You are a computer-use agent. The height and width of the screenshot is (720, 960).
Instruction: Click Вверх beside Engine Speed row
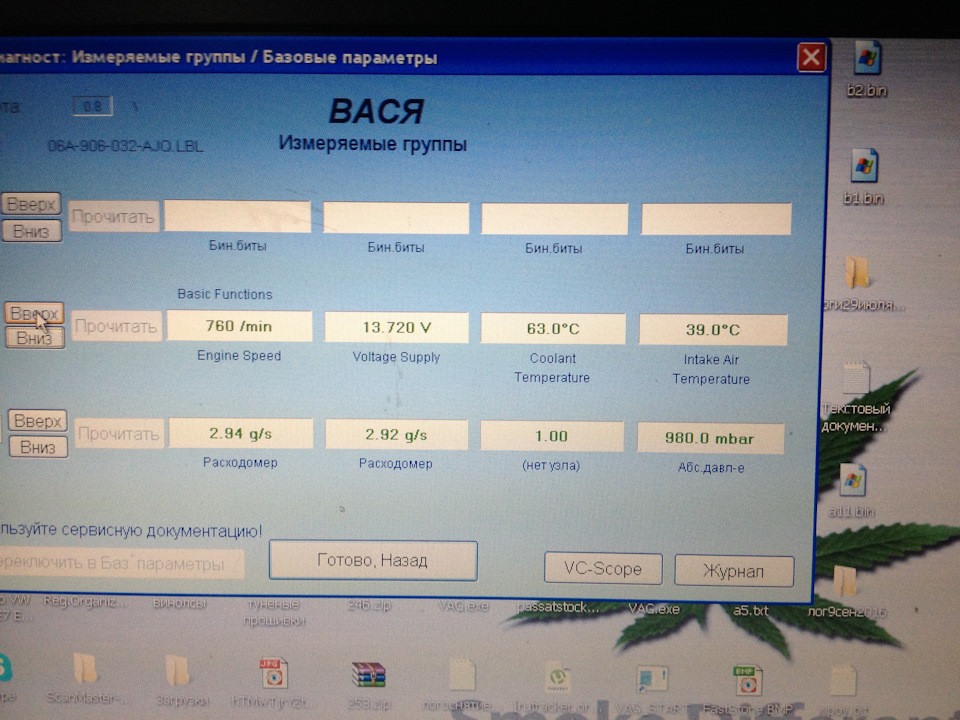35,313
